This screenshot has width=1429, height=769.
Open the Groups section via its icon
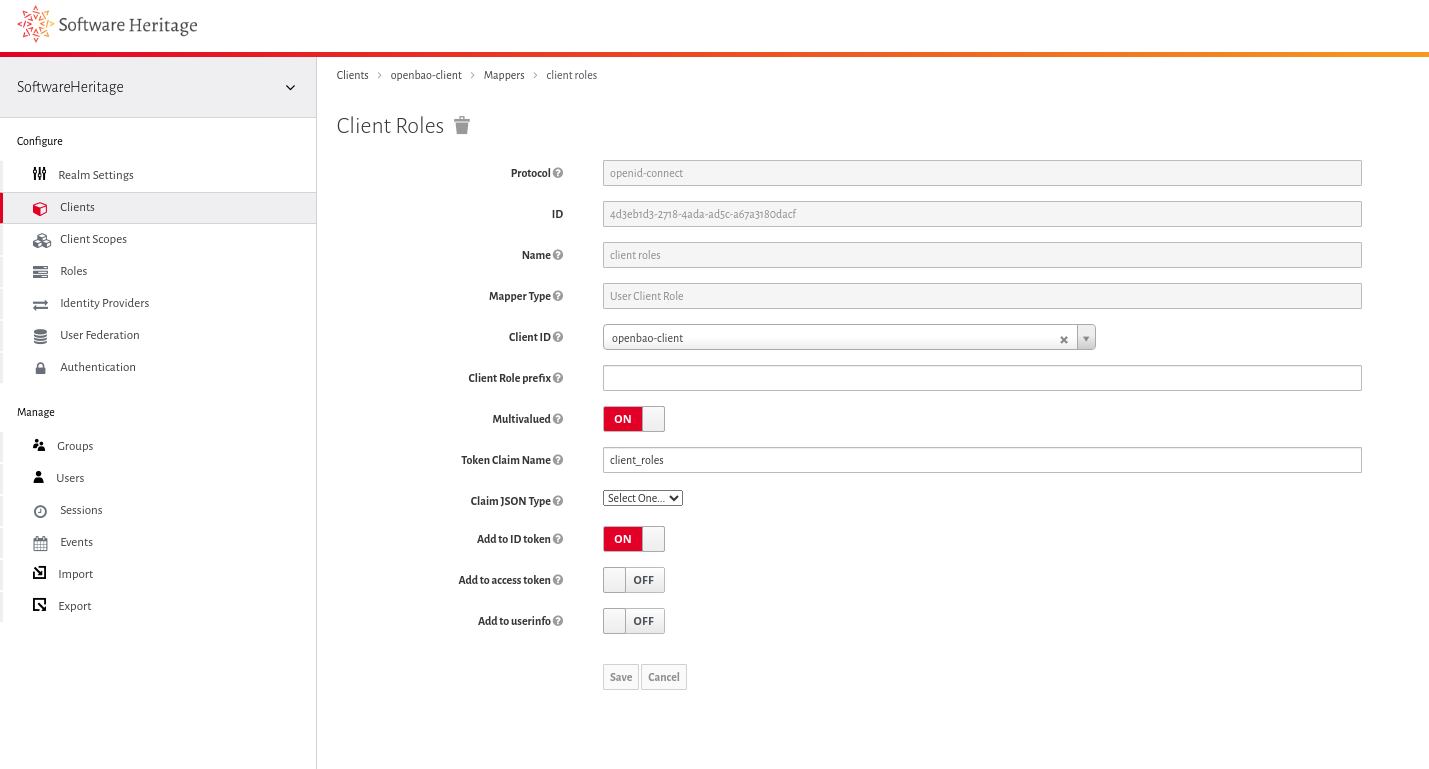coord(40,446)
